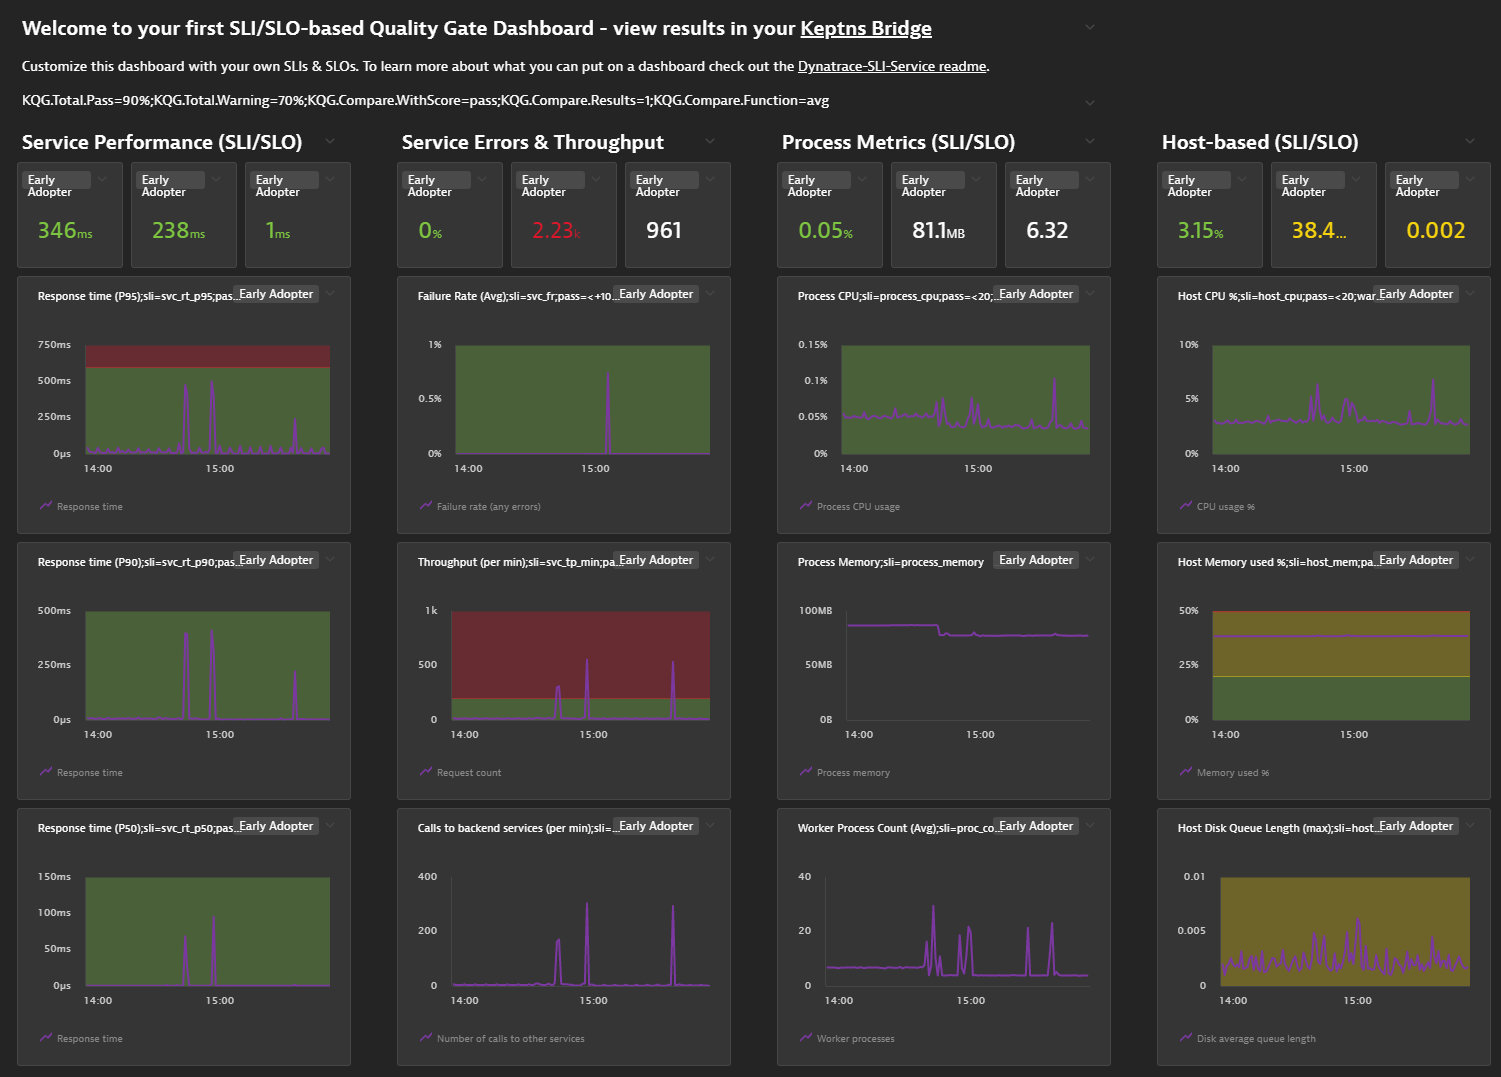The width and height of the screenshot is (1501, 1077).
Task: Open options for the Host CPU % chart
Action: 1470,293
